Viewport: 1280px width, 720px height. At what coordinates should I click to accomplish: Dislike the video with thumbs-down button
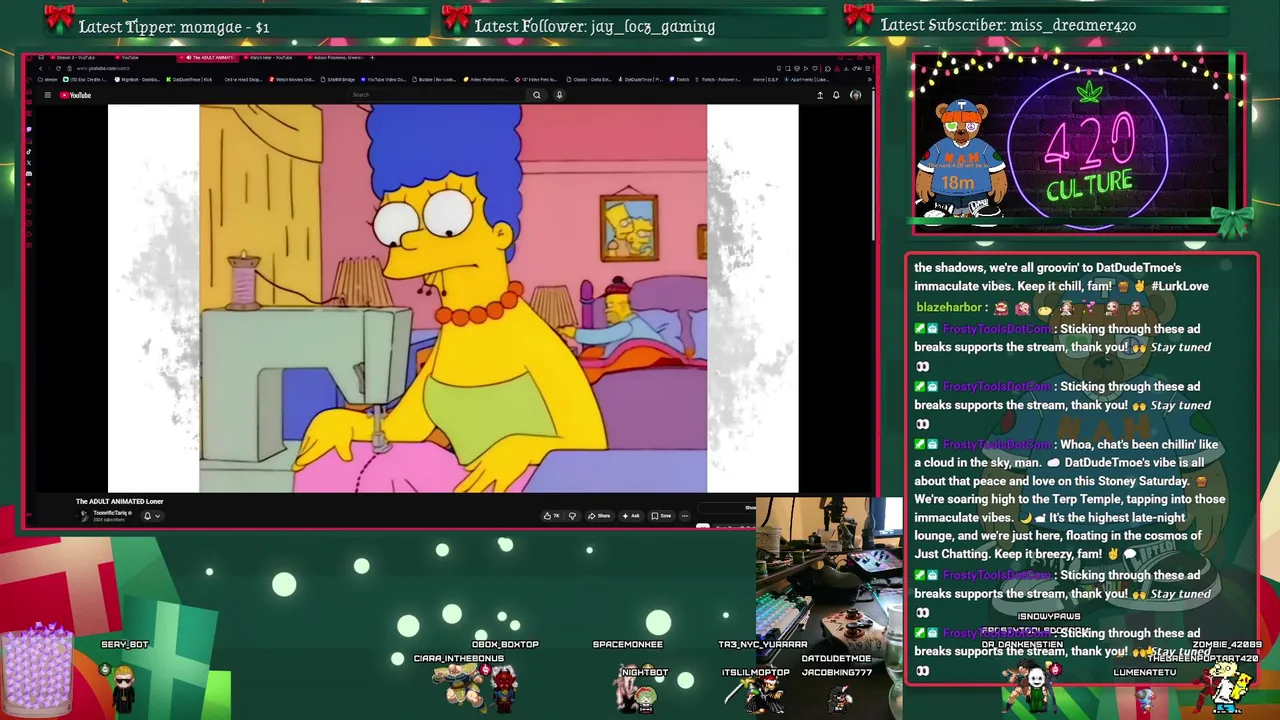pyautogui.click(x=572, y=516)
